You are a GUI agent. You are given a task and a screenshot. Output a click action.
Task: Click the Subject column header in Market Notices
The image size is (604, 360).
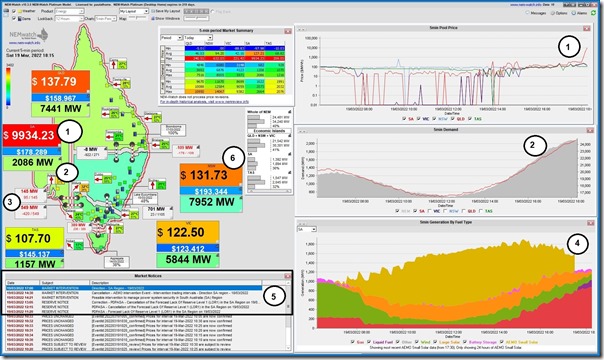tap(64, 283)
